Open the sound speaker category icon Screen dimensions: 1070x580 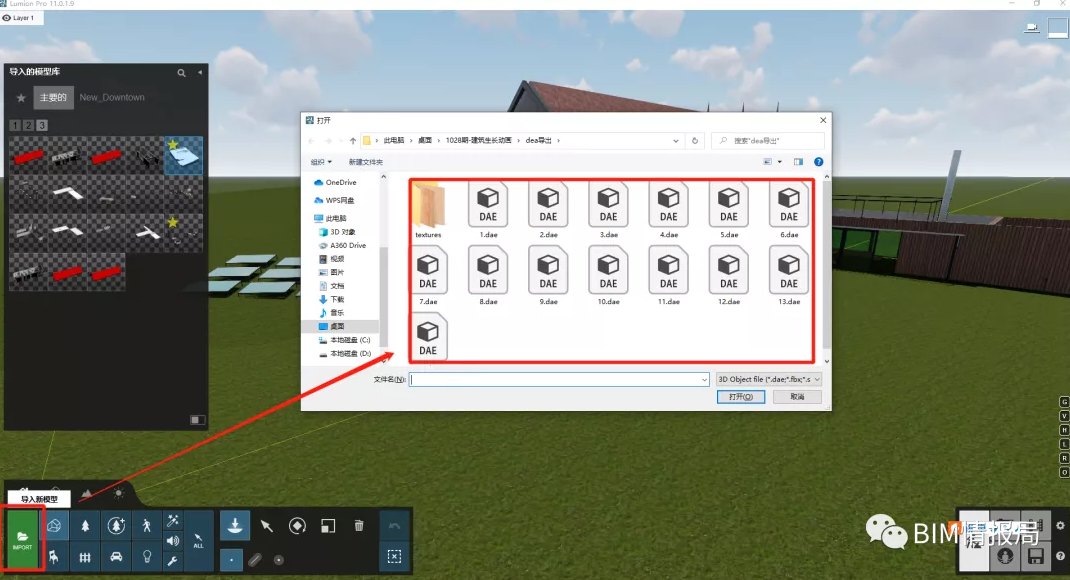pos(173,540)
